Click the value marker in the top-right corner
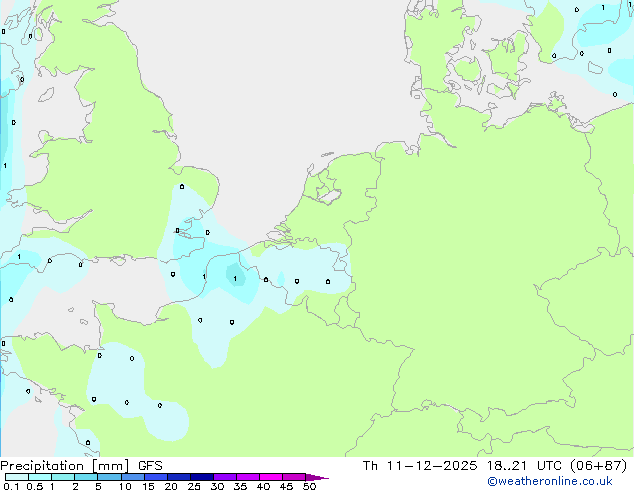 coord(630,6)
